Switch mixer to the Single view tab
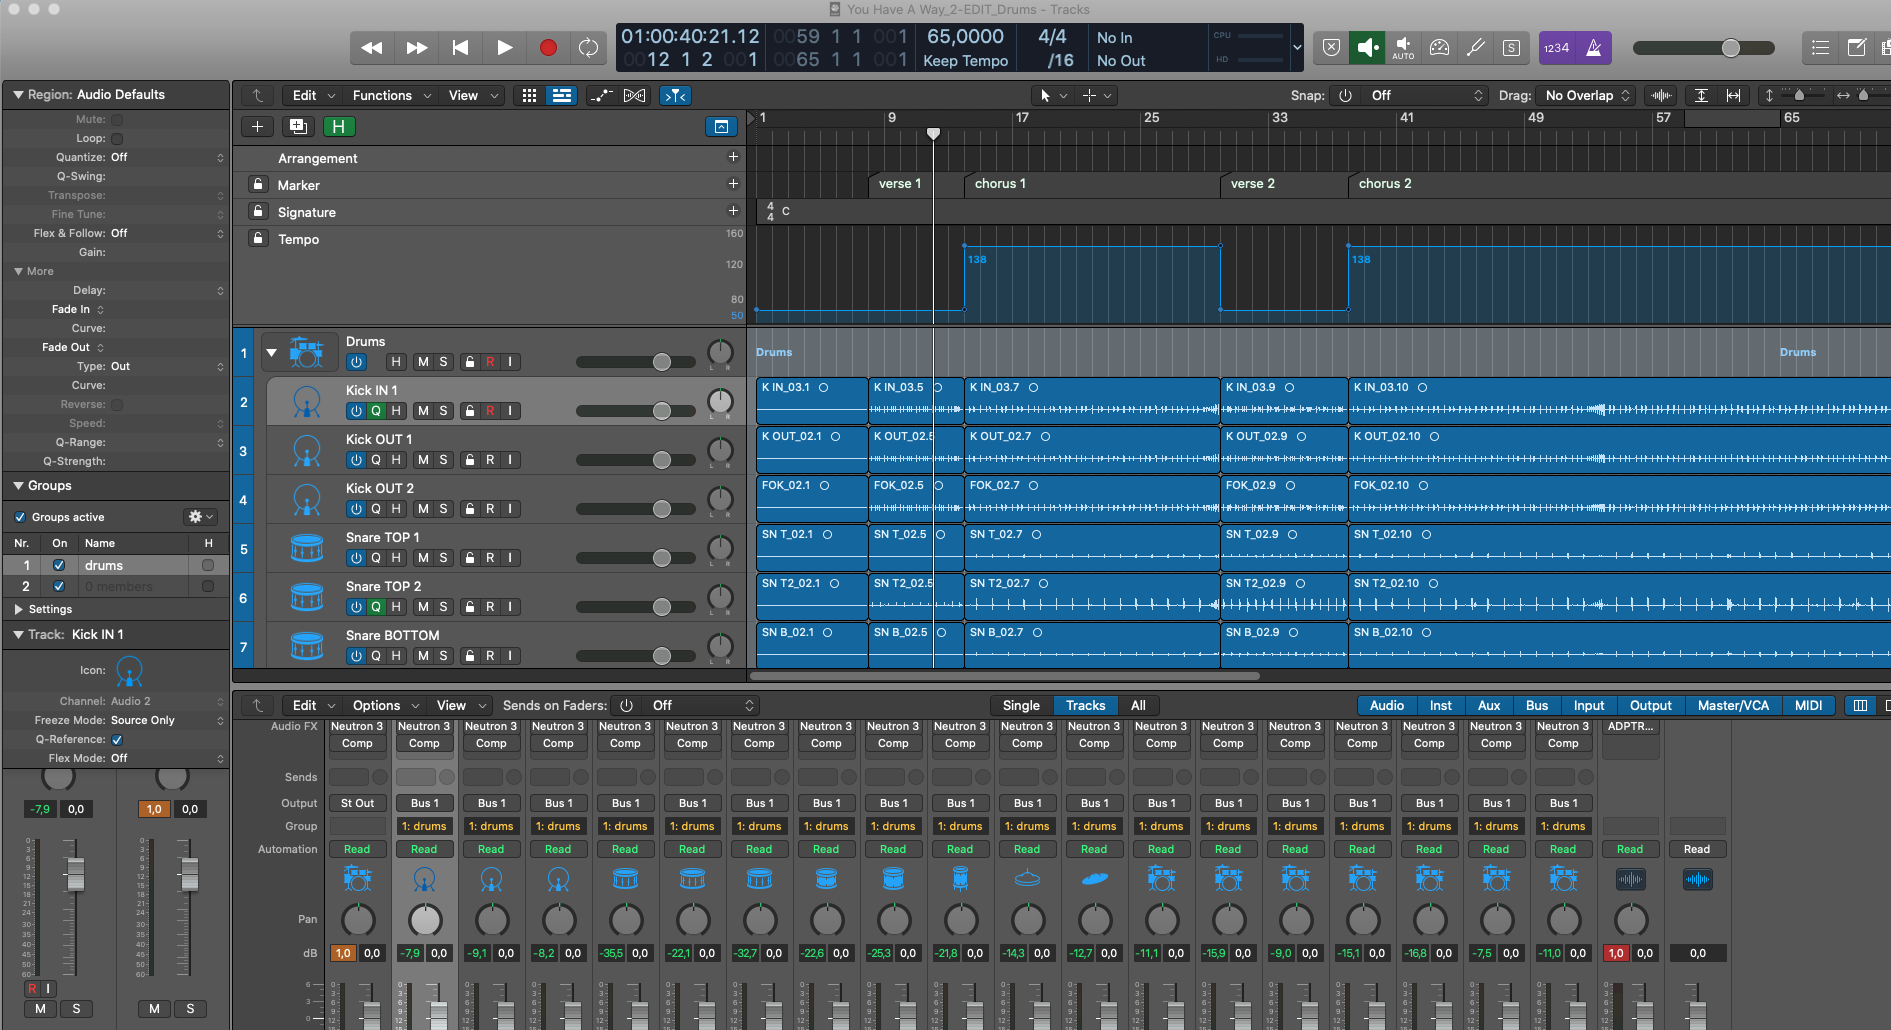This screenshot has height=1030, width=1891. [1021, 705]
